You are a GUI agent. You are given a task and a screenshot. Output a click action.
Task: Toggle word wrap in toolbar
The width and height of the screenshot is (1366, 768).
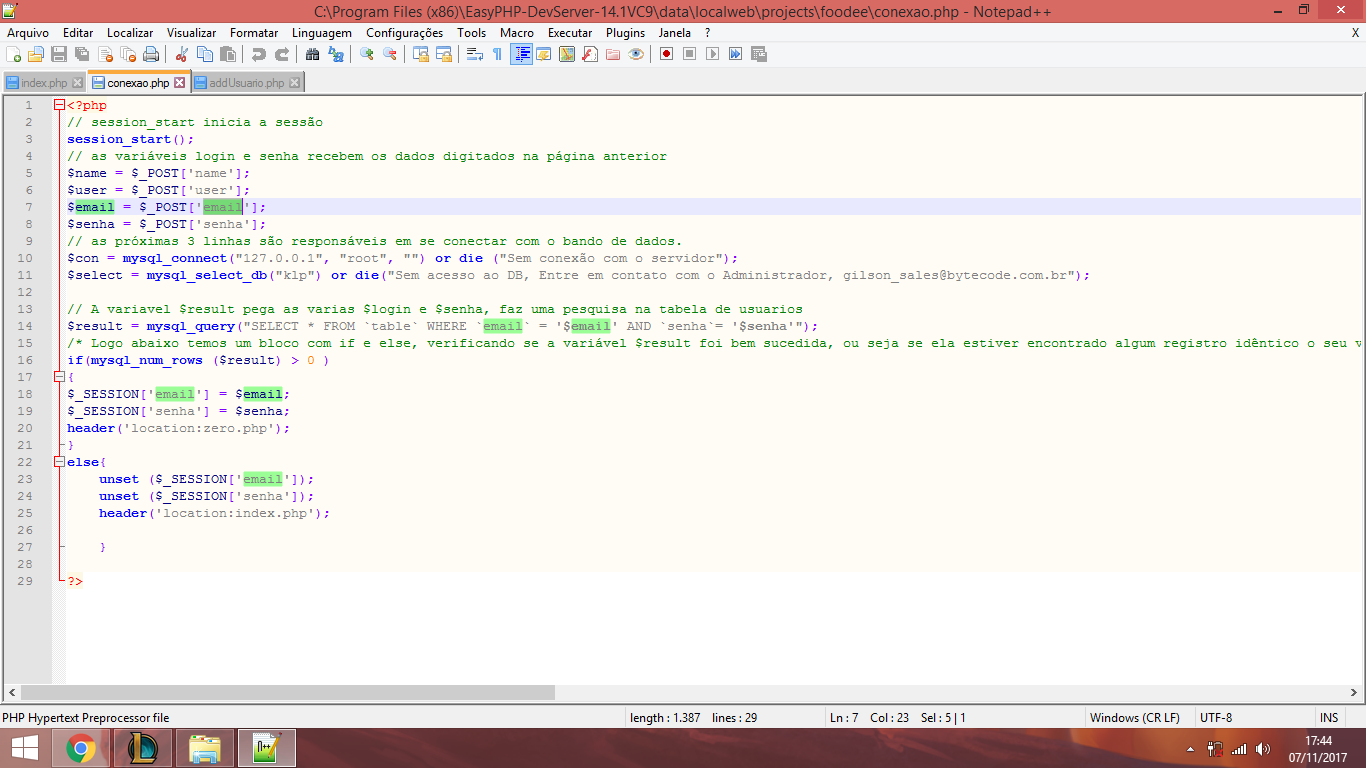tap(475, 54)
